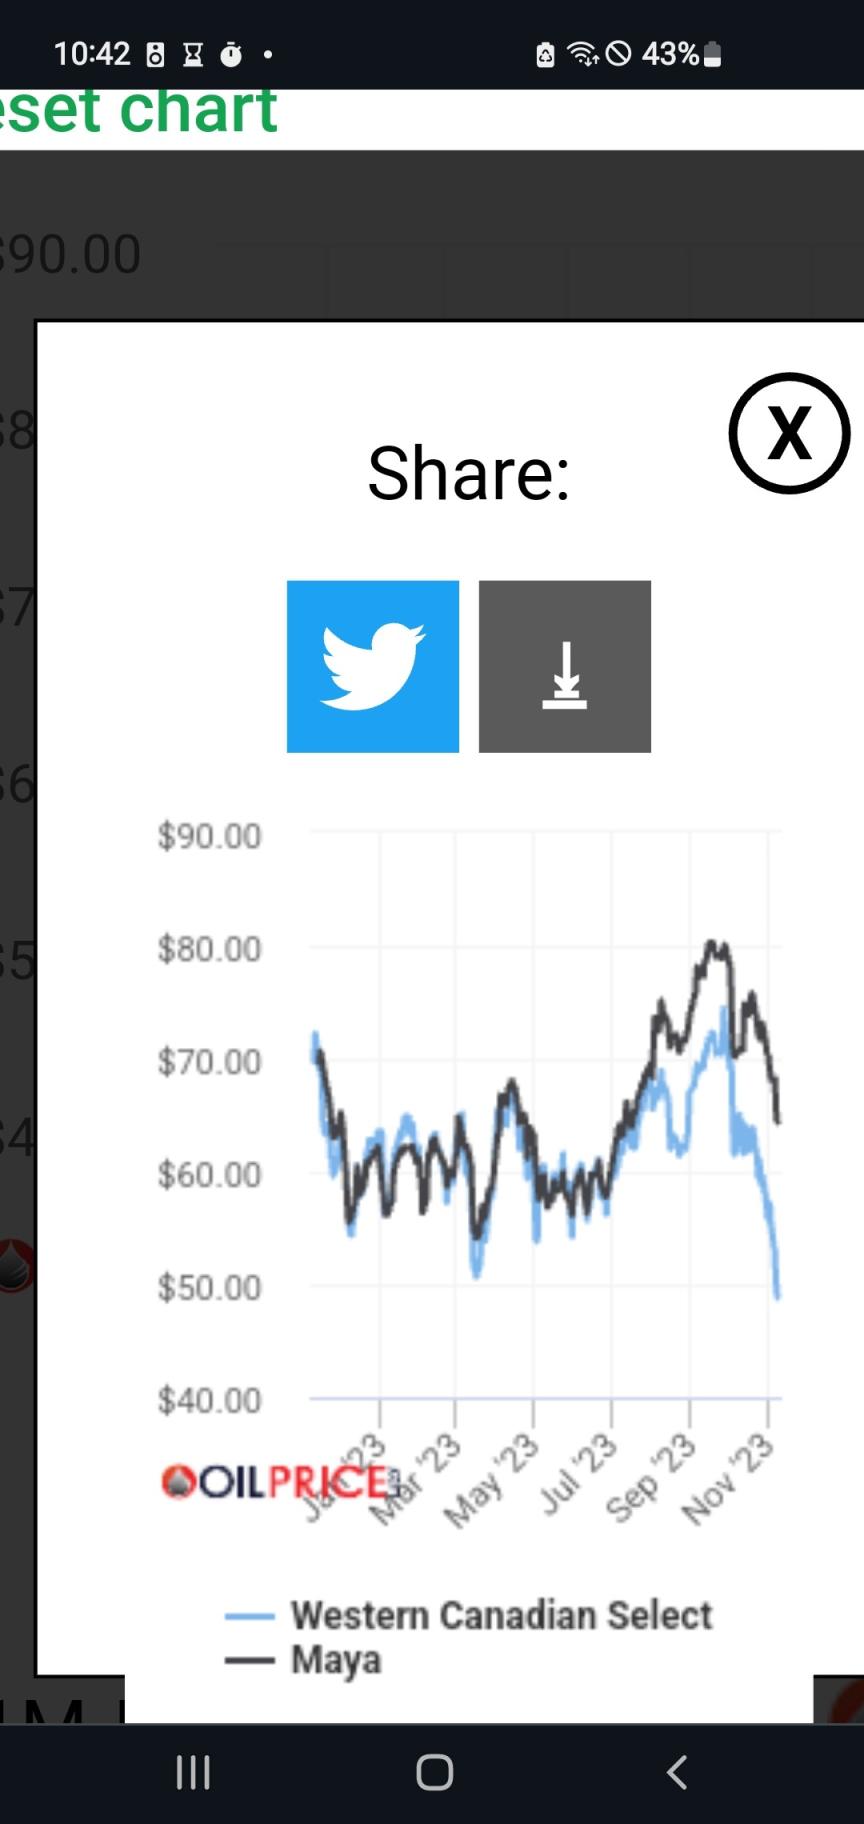The image size is (864, 1824).
Task: Tap the Wi-Fi icon in status bar
Action: 582,54
